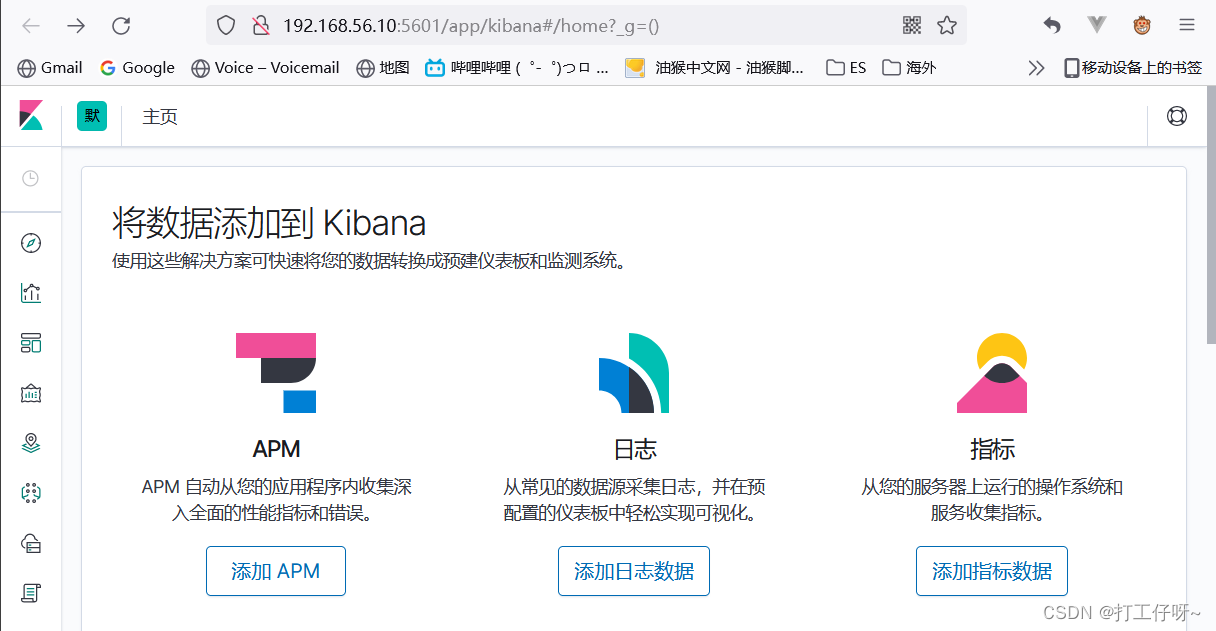1216x631 pixels.
Task: Open Logs icon in sidebar
Action: (x=31, y=593)
